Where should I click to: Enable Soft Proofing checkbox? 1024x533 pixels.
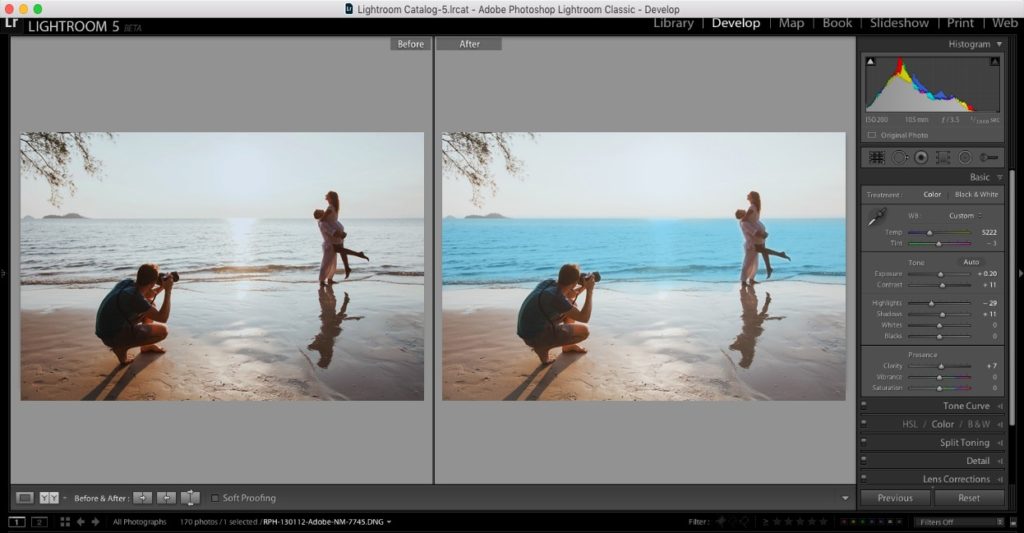[x=215, y=498]
